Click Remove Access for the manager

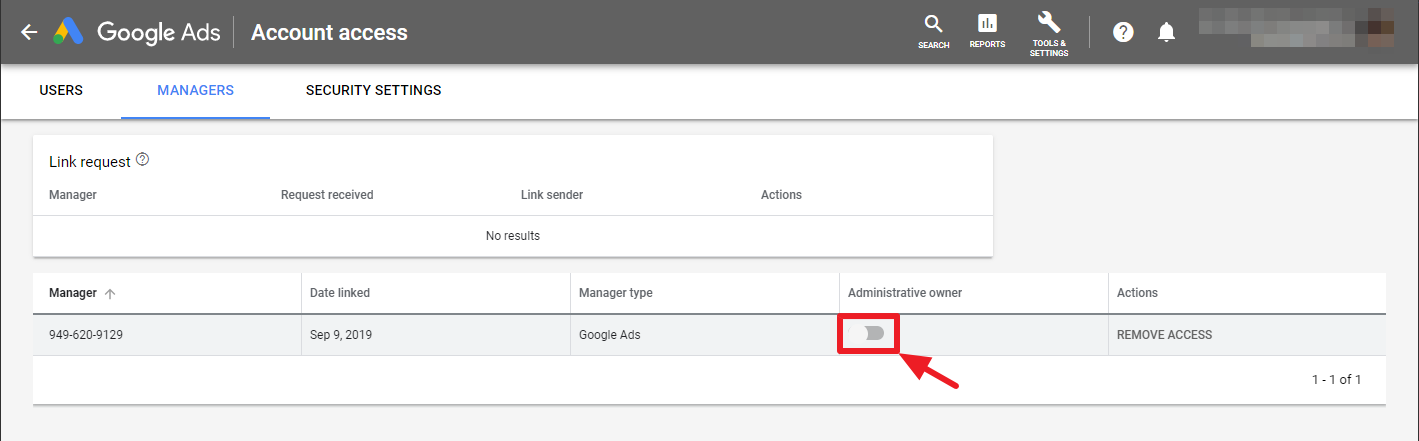(1164, 335)
